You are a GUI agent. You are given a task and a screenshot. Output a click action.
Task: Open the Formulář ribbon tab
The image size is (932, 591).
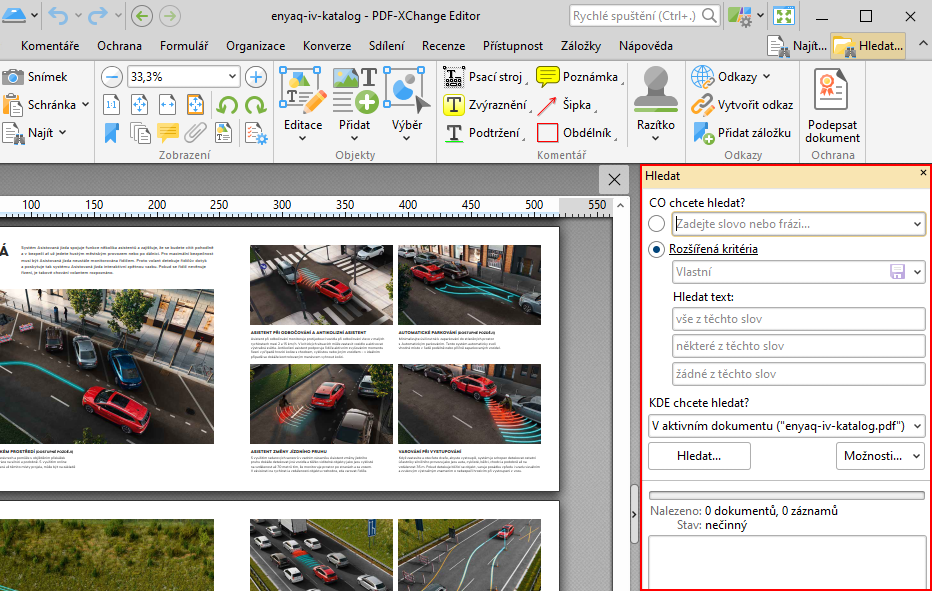[184, 46]
